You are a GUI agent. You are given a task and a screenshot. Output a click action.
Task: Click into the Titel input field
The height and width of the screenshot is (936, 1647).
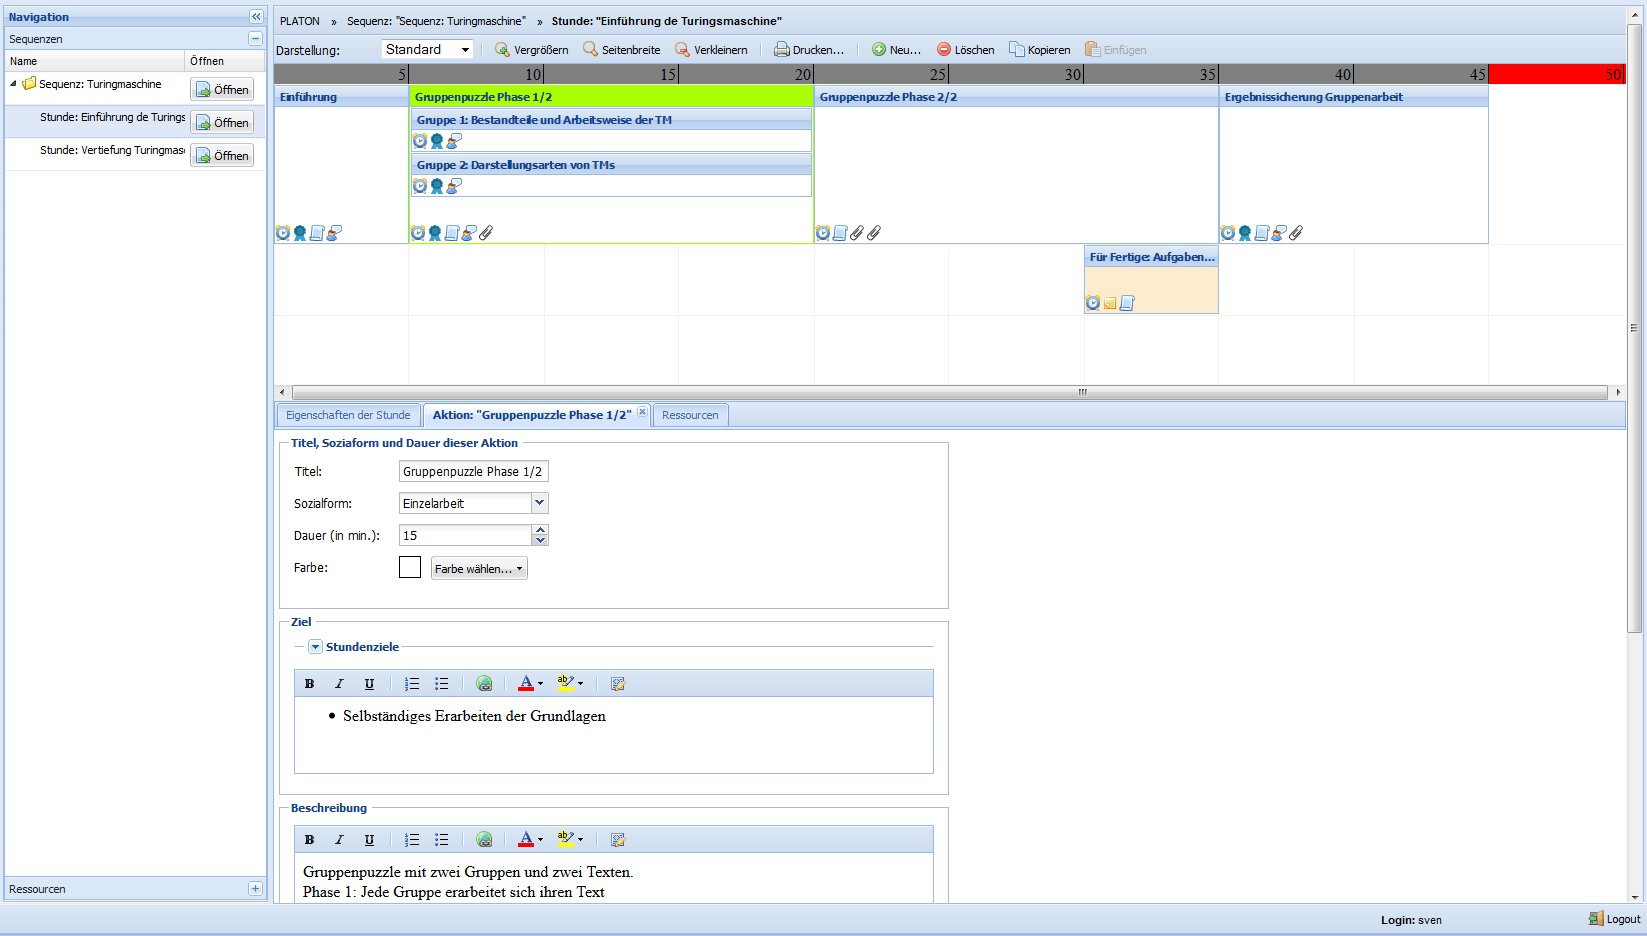[x=472, y=471]
